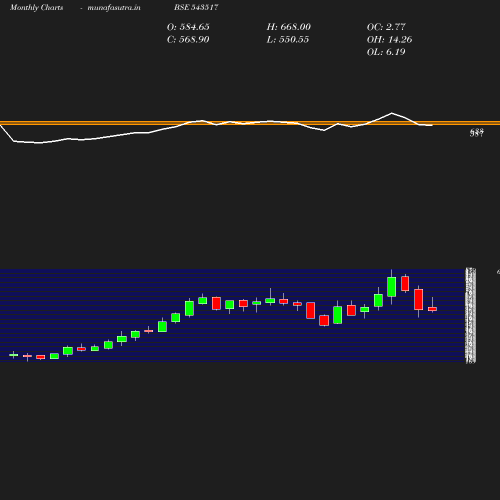Click the close value "C: 568.90"

[188, 40]
